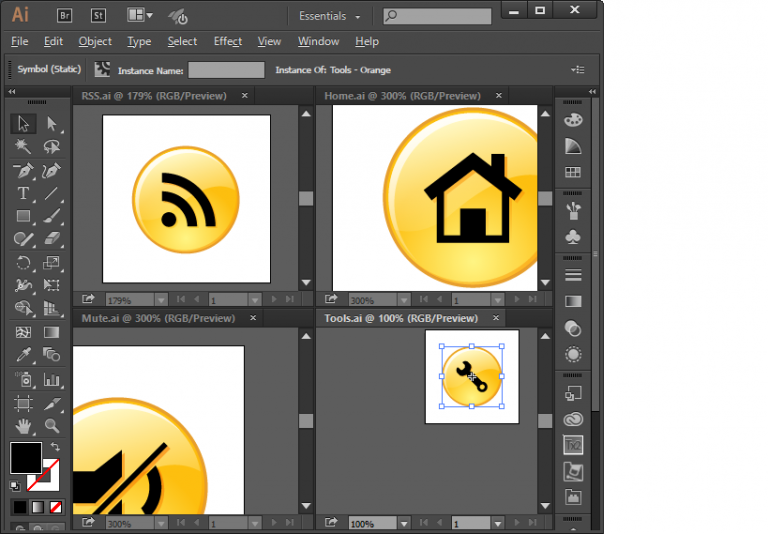Viewport: 768px width, 534px height.
Task: Click the black Fill color swatch
Action: pos(25,458)
